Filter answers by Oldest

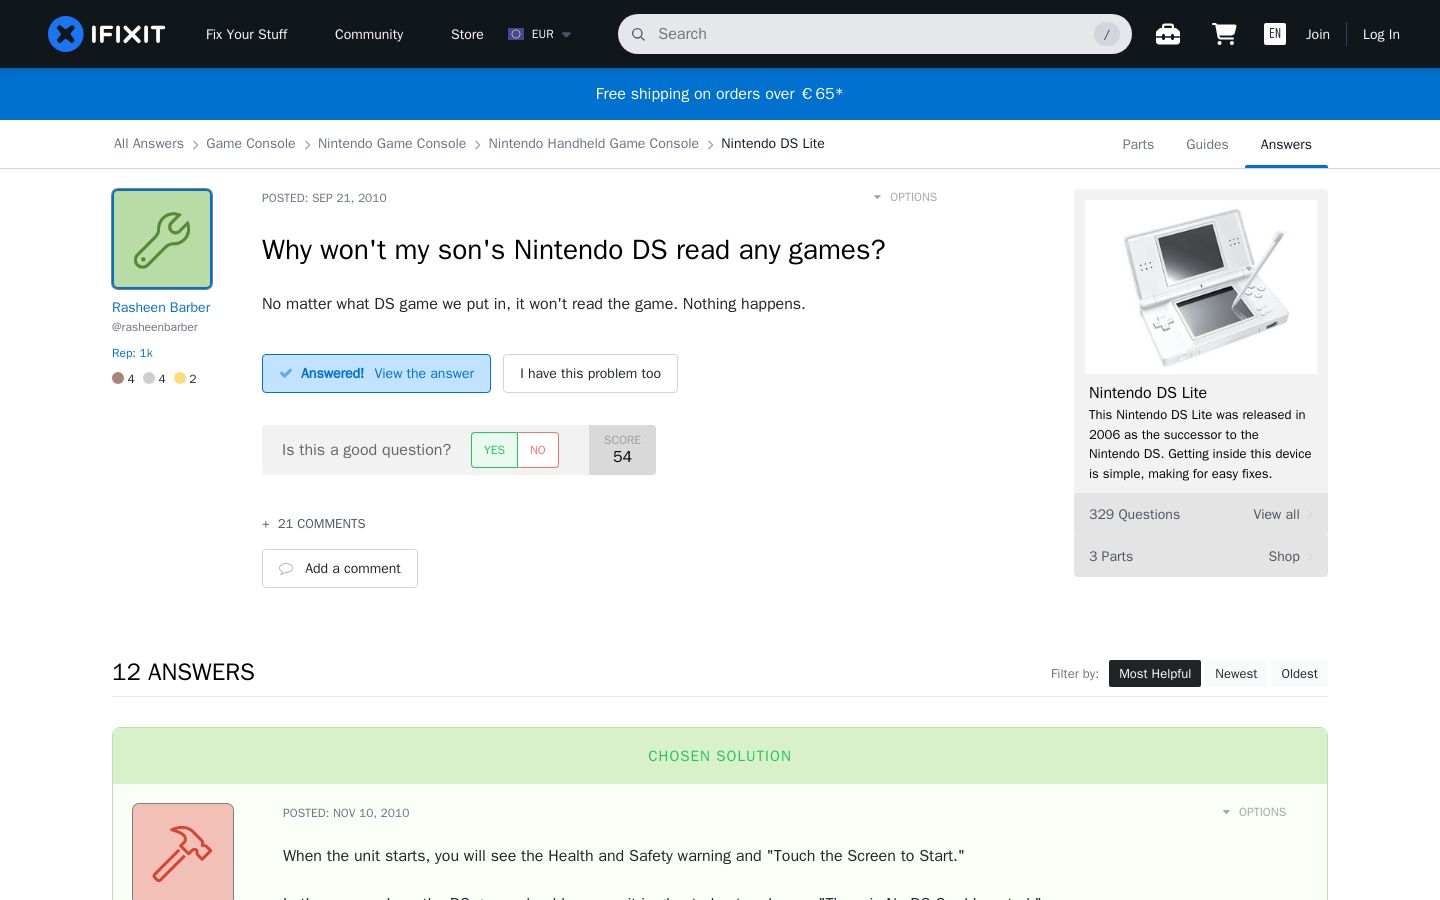(x=1299, y=674)
